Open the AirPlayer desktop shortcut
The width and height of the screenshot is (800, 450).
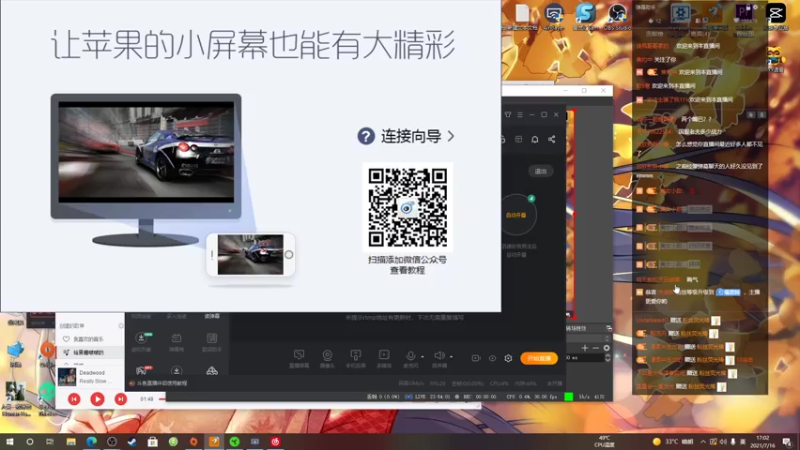[x=554, y=16]
